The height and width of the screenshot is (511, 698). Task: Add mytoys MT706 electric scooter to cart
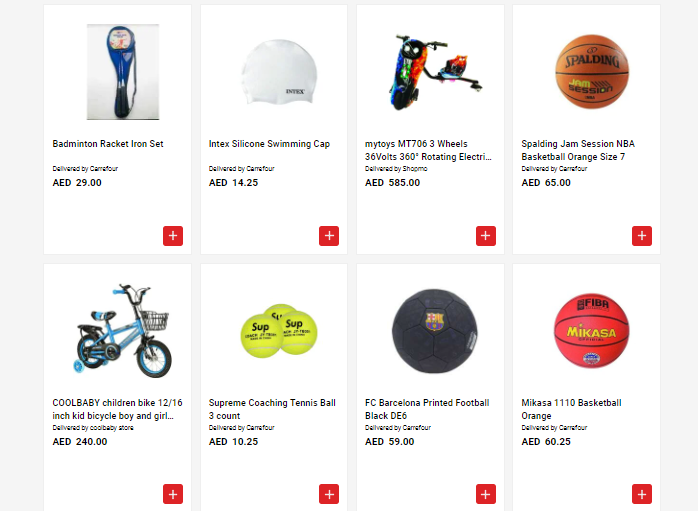[486, 236]
